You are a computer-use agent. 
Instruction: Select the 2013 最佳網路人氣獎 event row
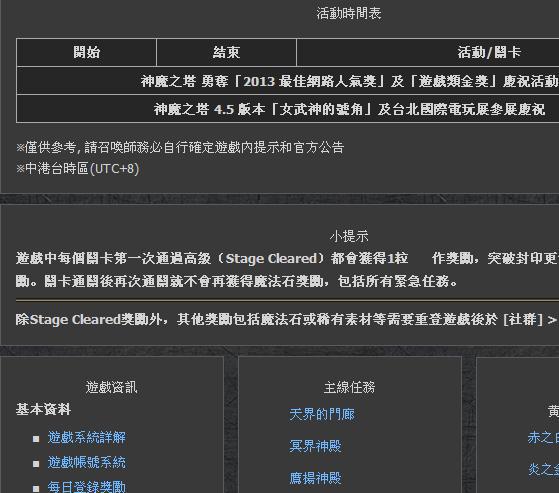click(288, 81)
